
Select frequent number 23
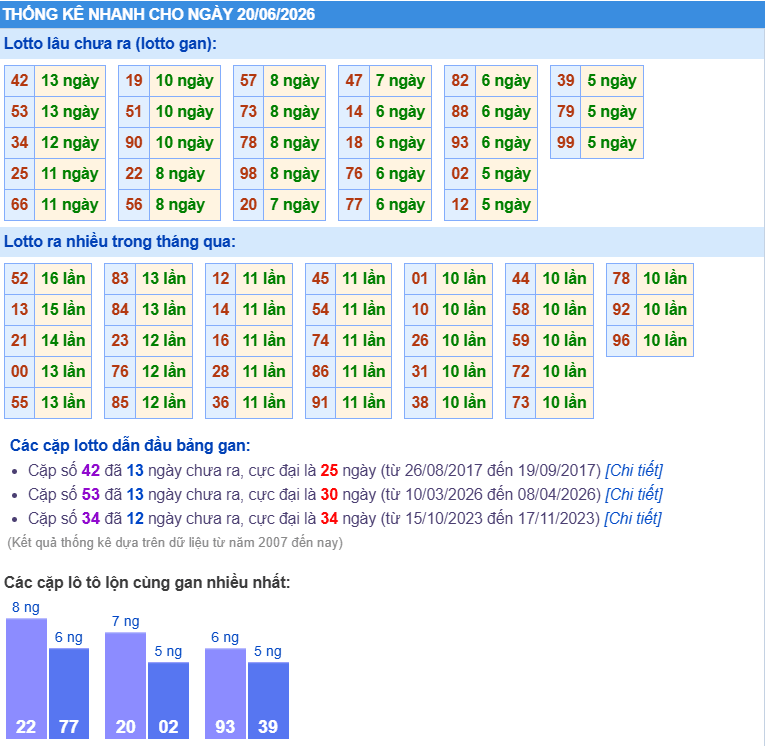click(x=120, y=340)
